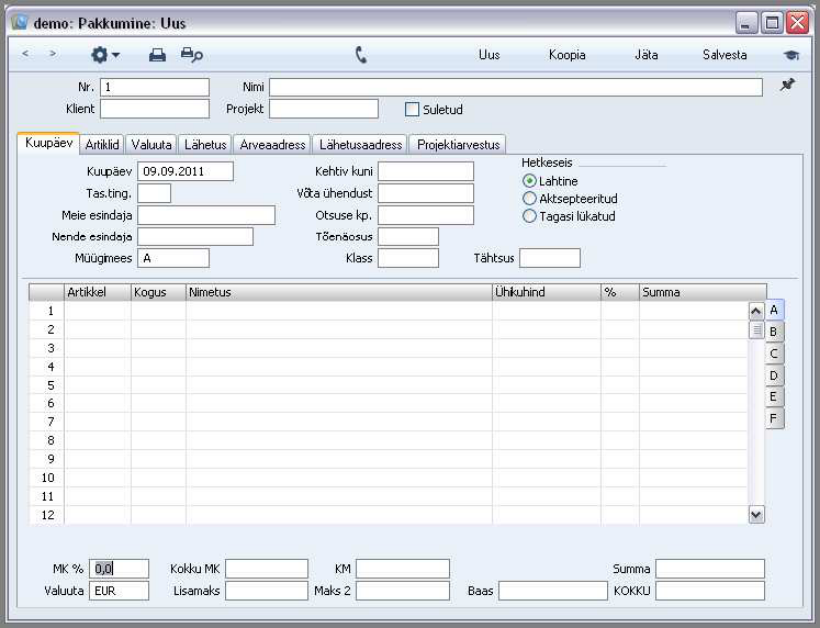This screenshot has height=628, width=820.
Task: Click the graduation cap help icon
Action: [791, 55]
